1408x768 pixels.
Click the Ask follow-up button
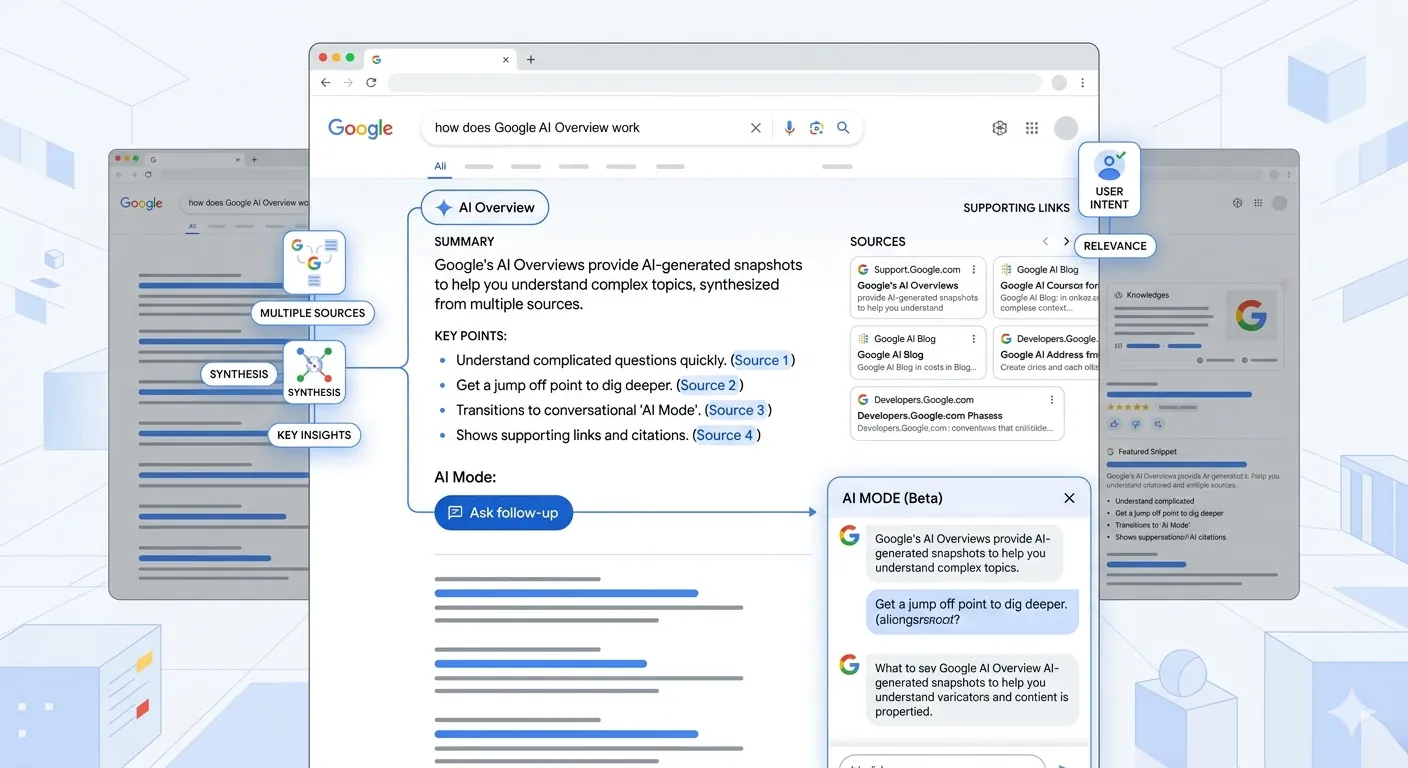point(503,513)
